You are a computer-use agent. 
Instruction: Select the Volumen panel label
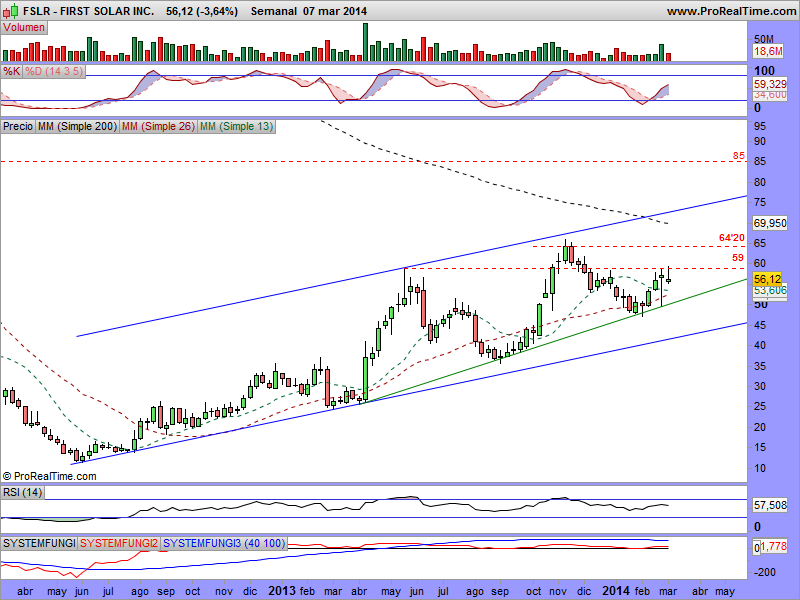click(24, 28)
